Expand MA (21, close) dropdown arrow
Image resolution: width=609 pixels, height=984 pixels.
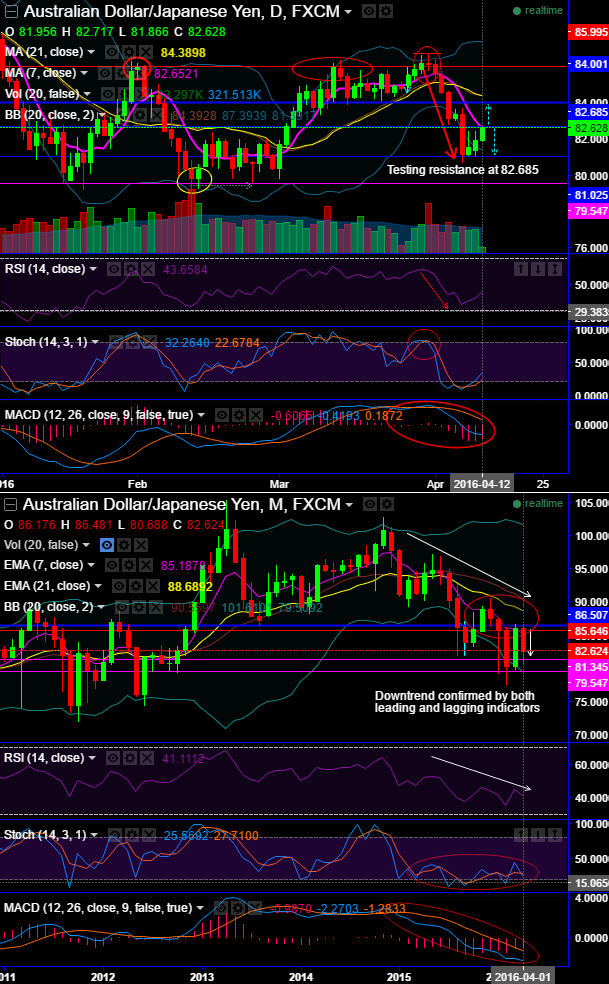pyautogui.click(x=91, y=52)
